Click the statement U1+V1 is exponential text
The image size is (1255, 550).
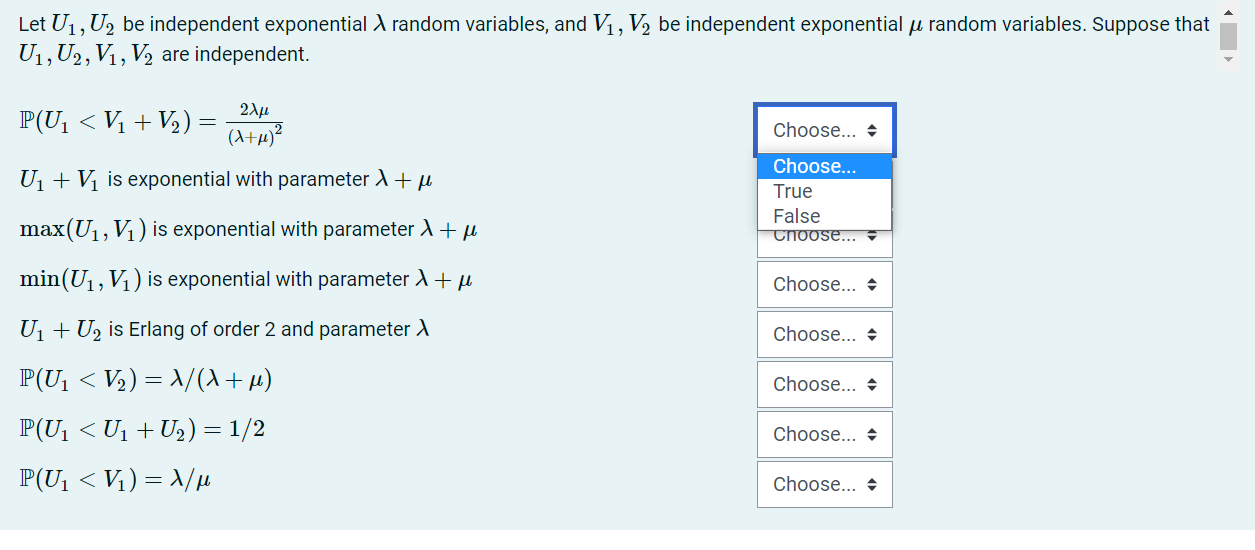(x=225, y=180)
